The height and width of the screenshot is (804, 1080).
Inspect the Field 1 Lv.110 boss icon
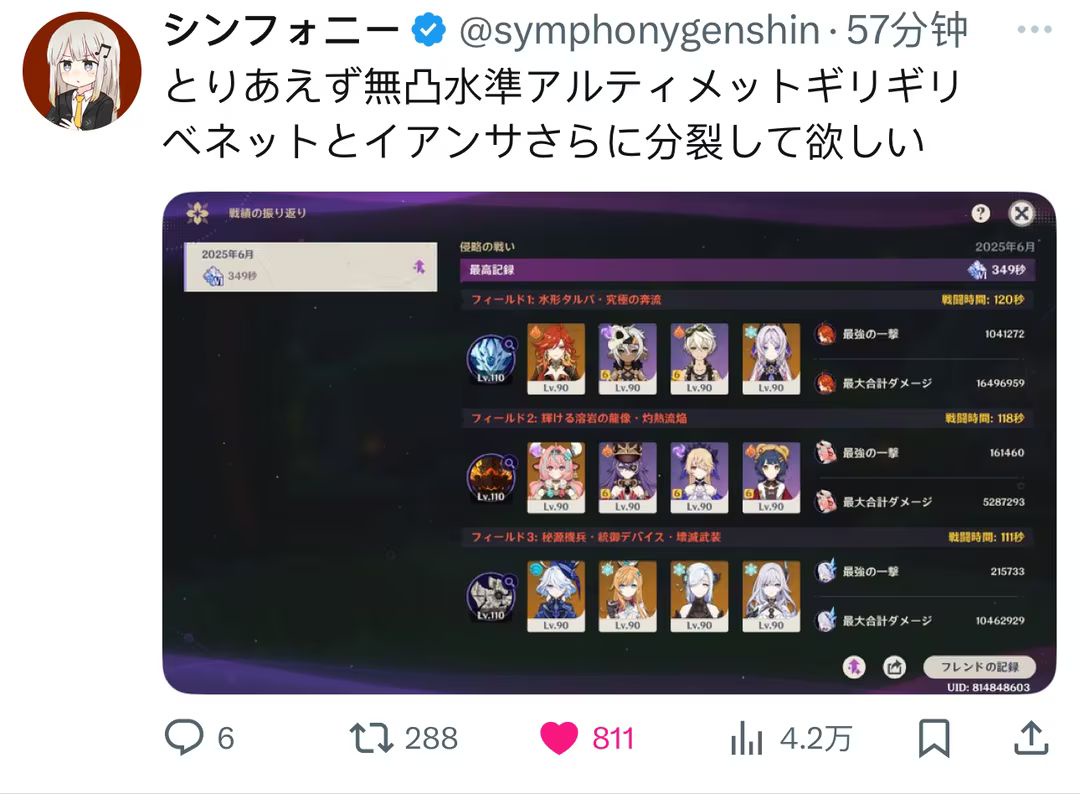491,359
